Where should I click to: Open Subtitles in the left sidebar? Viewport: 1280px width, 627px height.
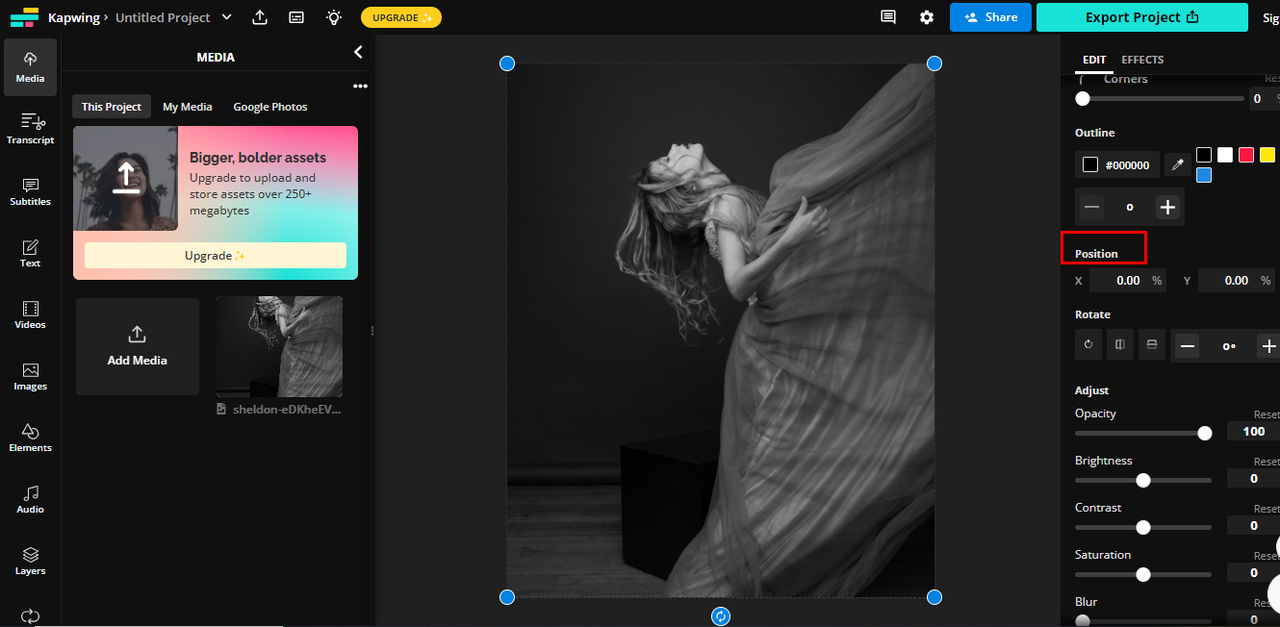pos(30,191)
